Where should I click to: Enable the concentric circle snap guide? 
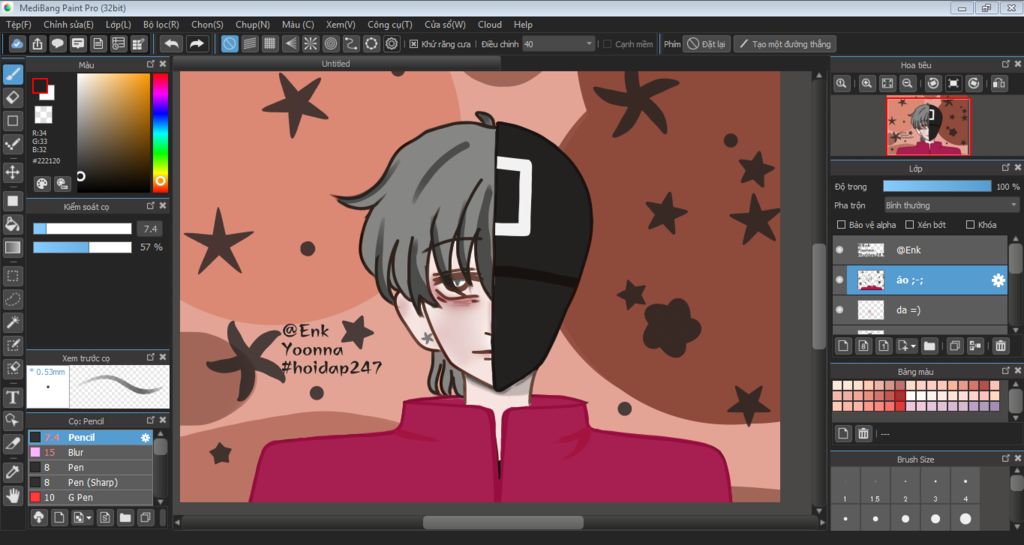[x=330, y=44]
